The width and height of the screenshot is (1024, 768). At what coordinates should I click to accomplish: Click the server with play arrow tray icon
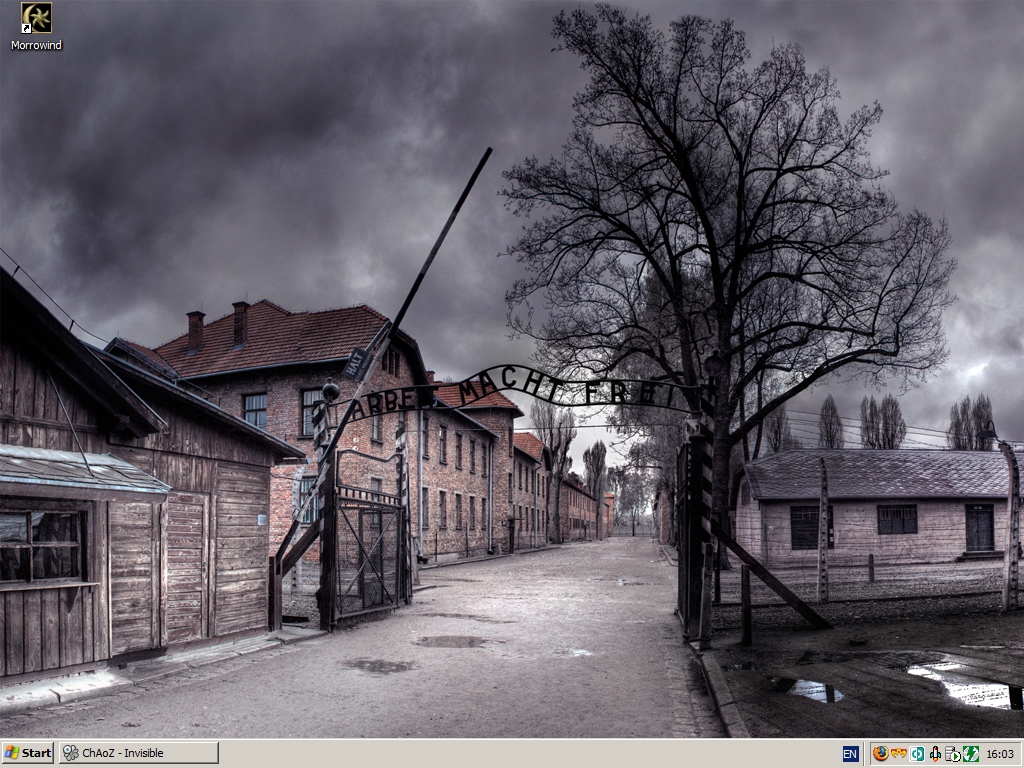(x=952, y=754)
